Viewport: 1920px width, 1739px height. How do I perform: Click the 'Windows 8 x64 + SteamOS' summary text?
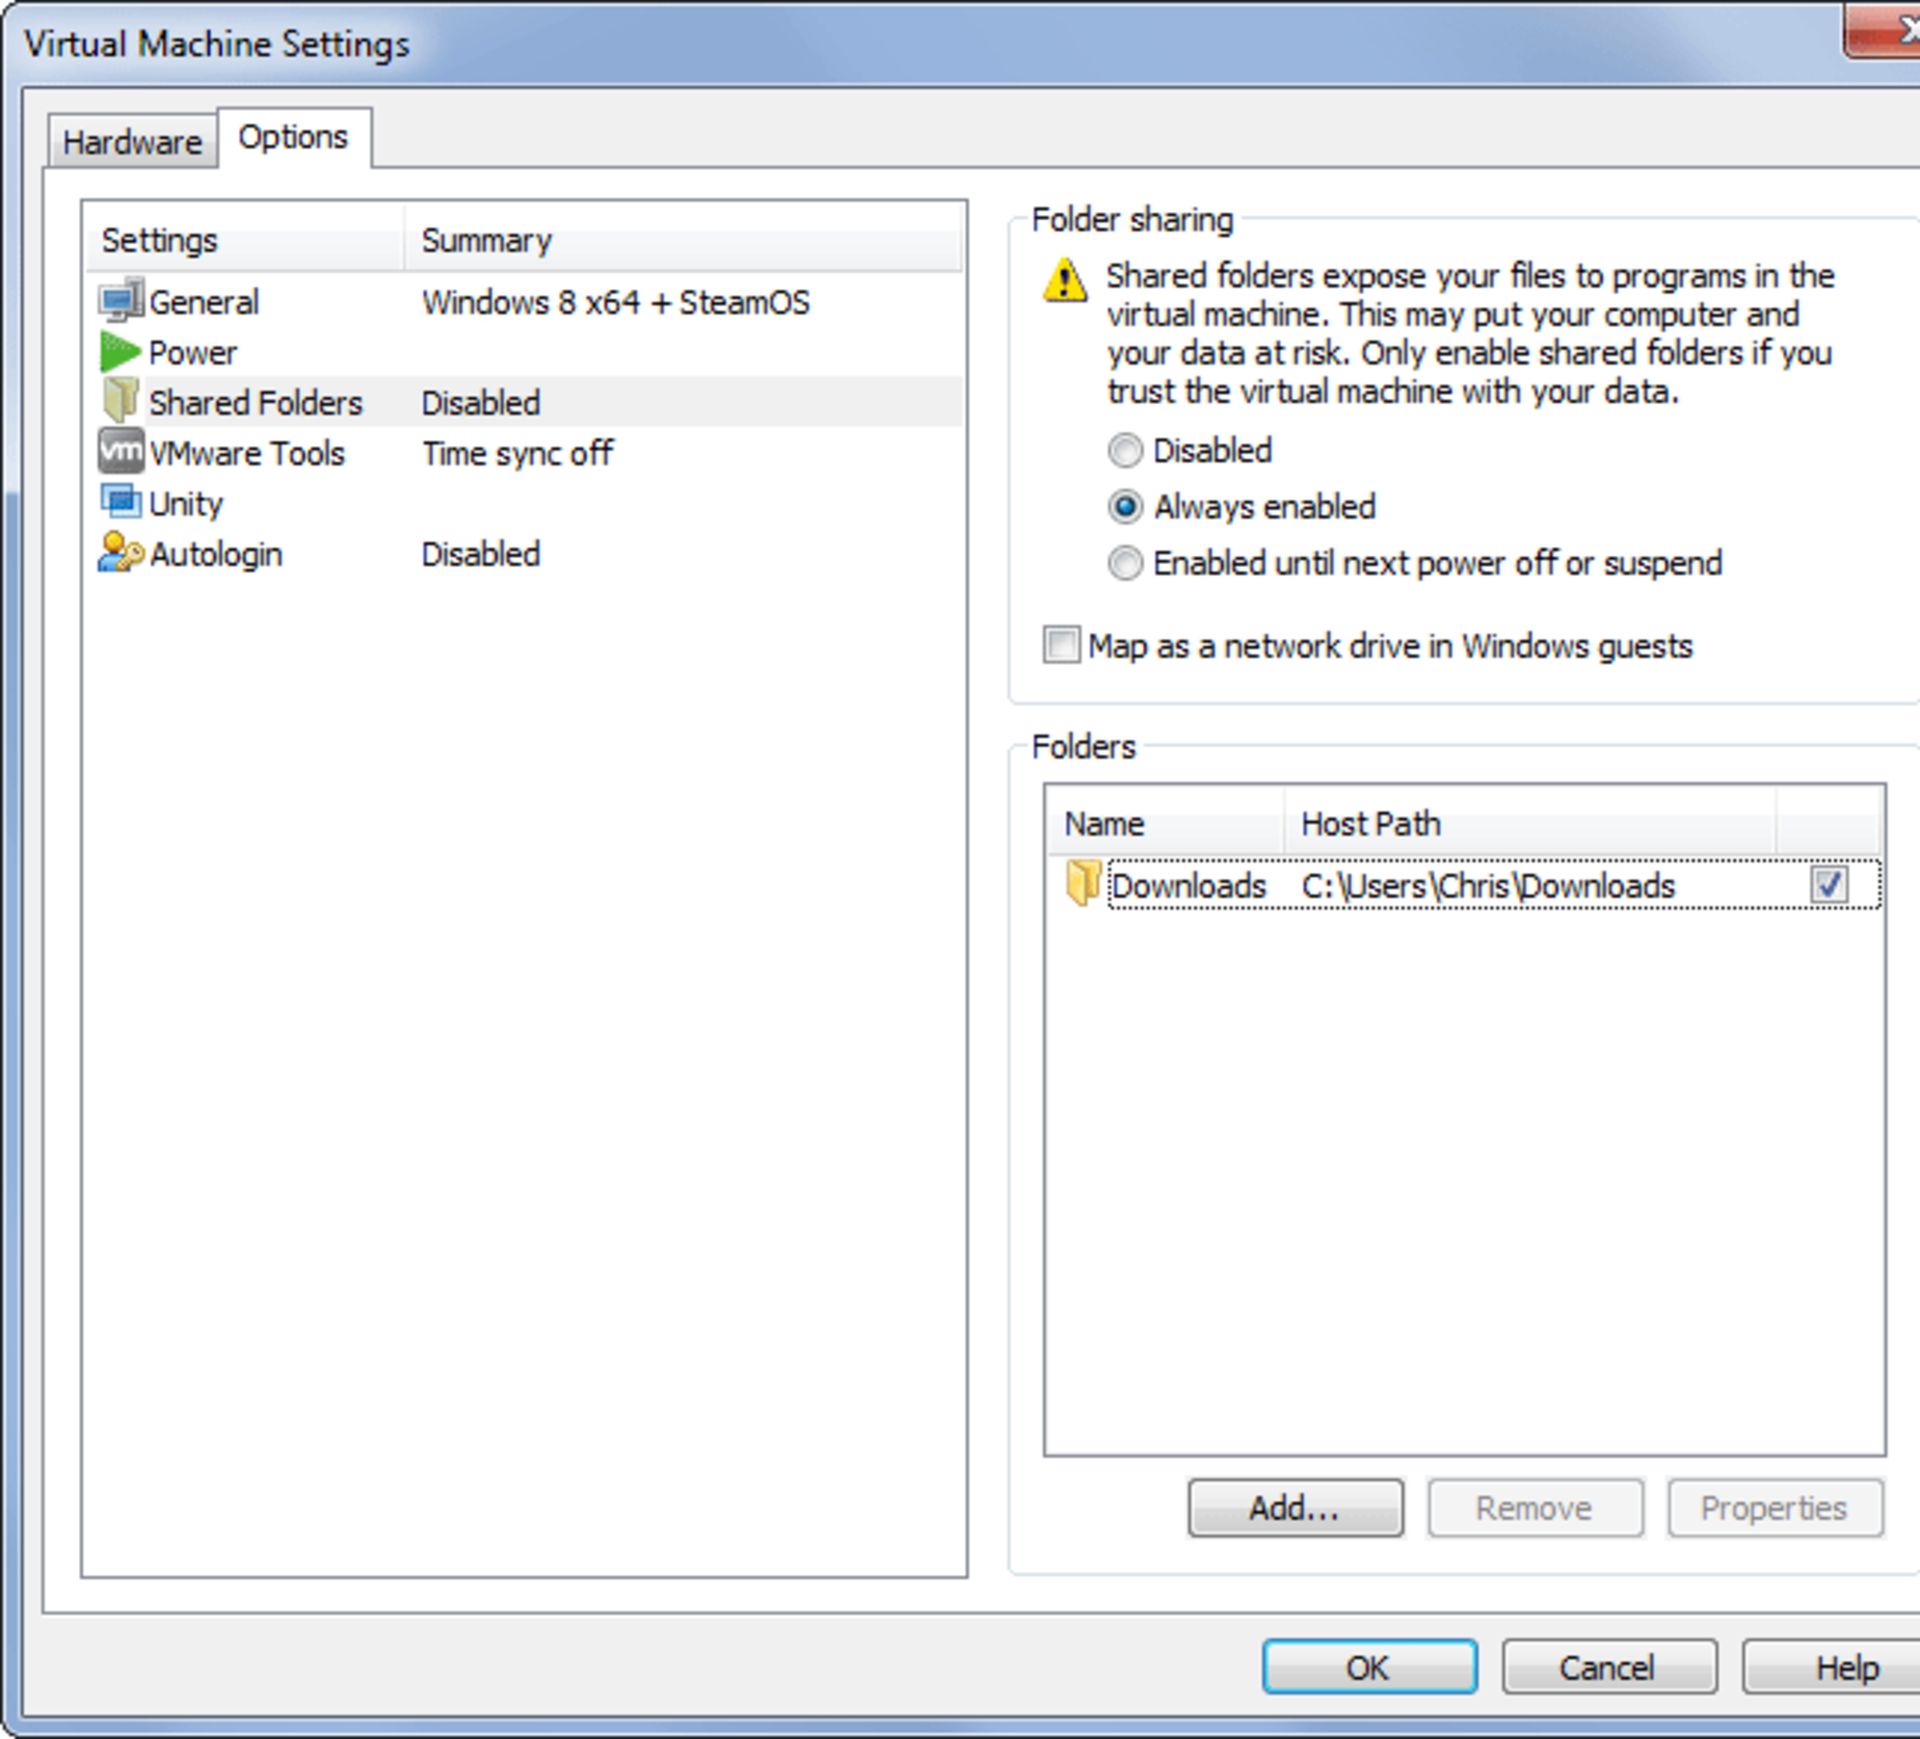click(616, 302)
